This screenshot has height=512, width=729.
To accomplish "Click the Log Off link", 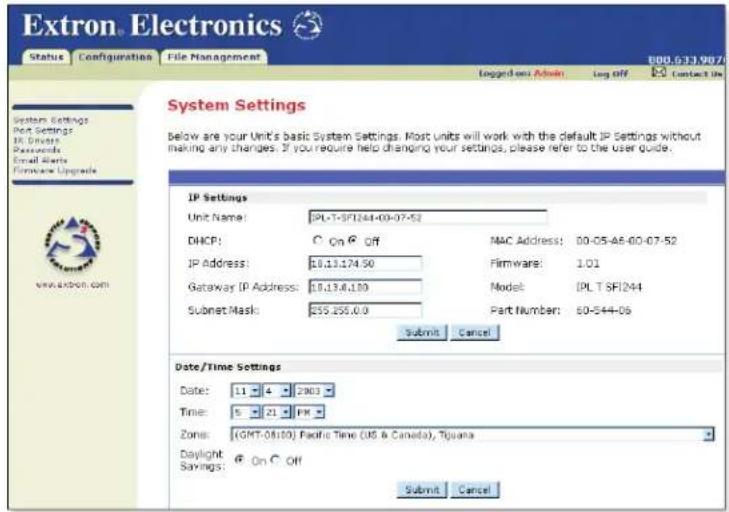I will point(610,73).
